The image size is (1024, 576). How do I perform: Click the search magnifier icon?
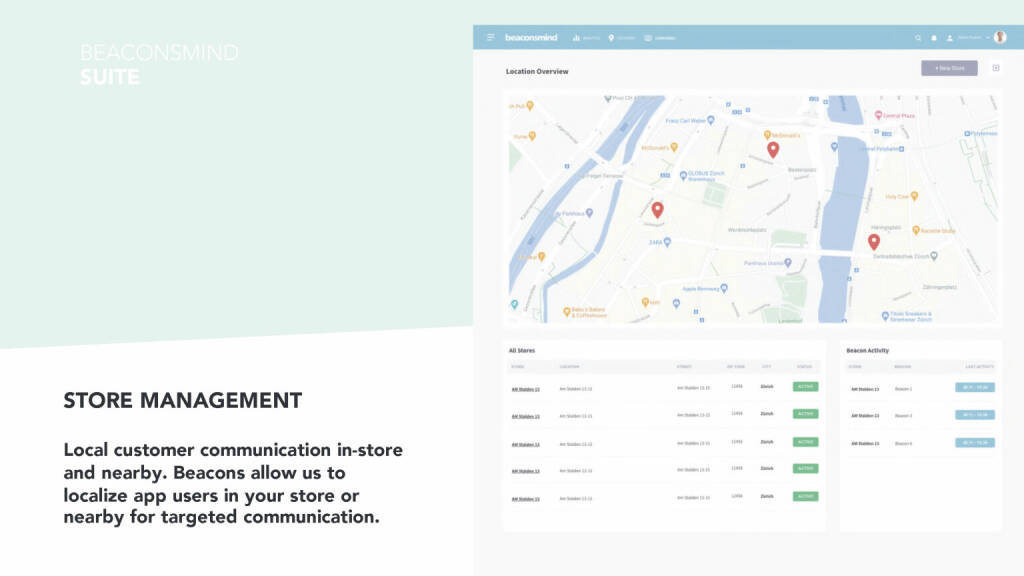pos(918,38)
